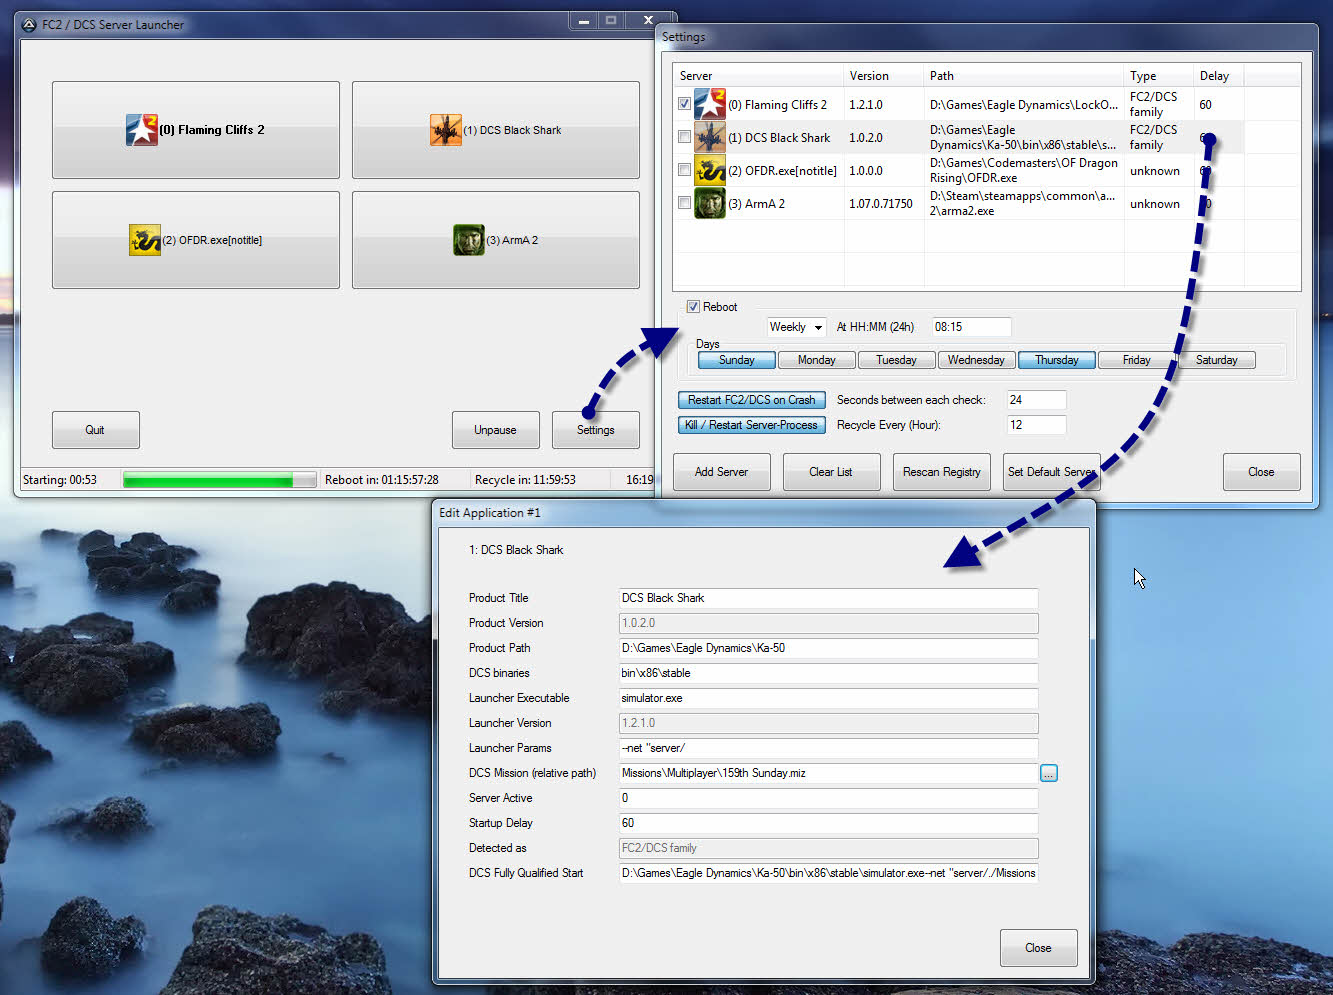Screen dimensions: 1333x995
Task: Edit Recycle Every (Hour) field
Action: click(x=1036, y=425)
